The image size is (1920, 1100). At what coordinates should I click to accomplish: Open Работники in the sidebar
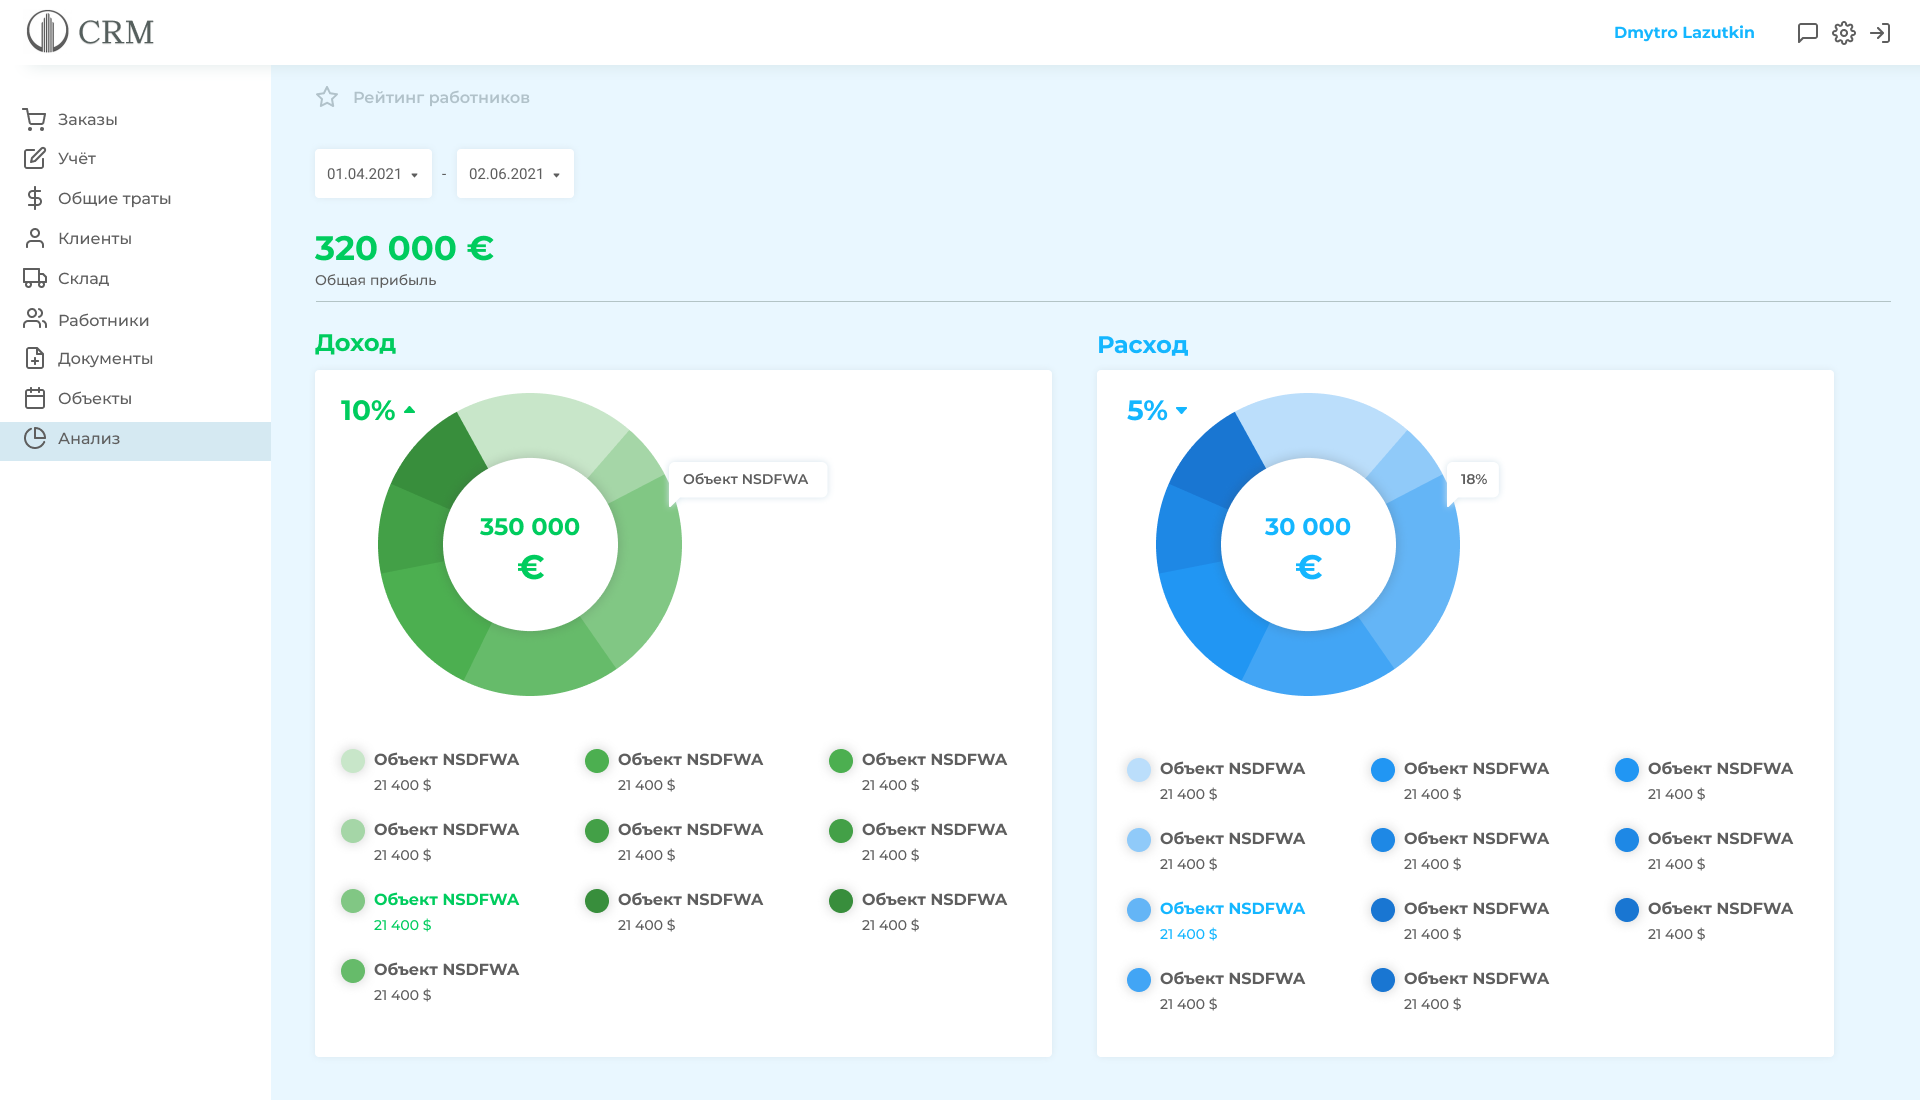point(103,320)
